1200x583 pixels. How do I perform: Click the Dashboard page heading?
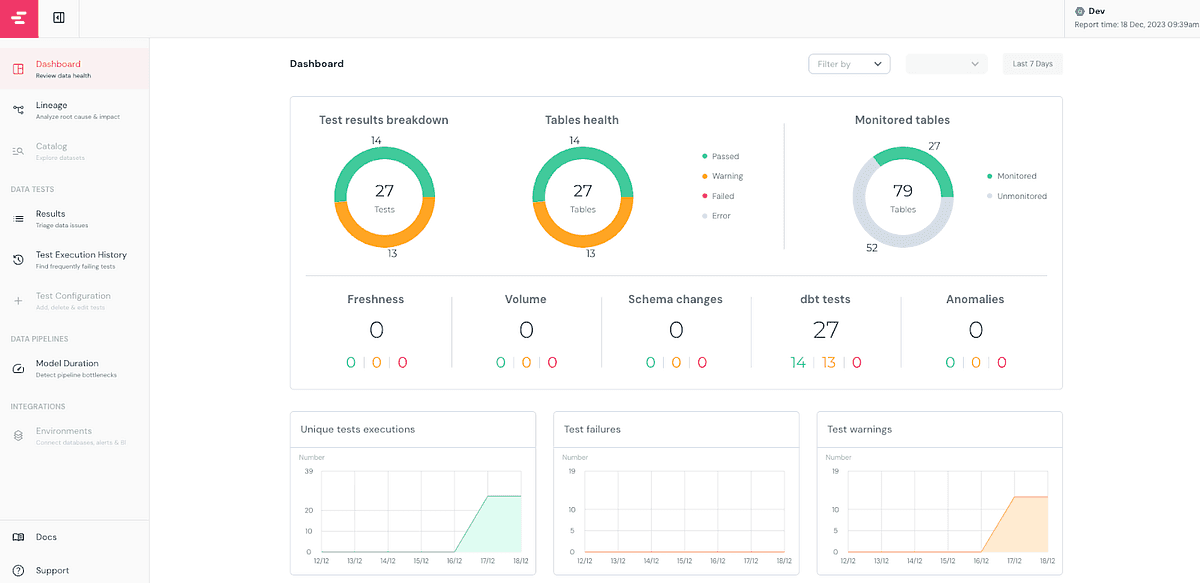click(317, 64)
